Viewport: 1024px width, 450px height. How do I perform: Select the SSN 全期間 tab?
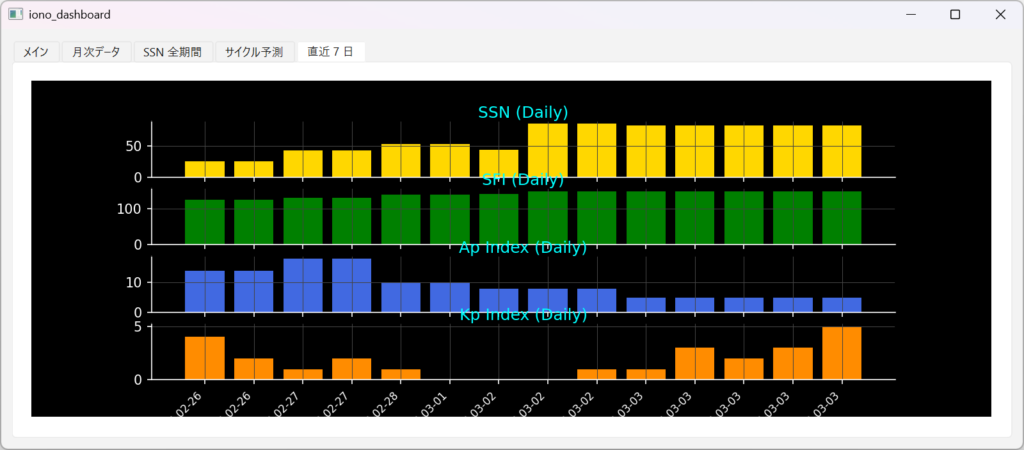click(x=172, y=51)
